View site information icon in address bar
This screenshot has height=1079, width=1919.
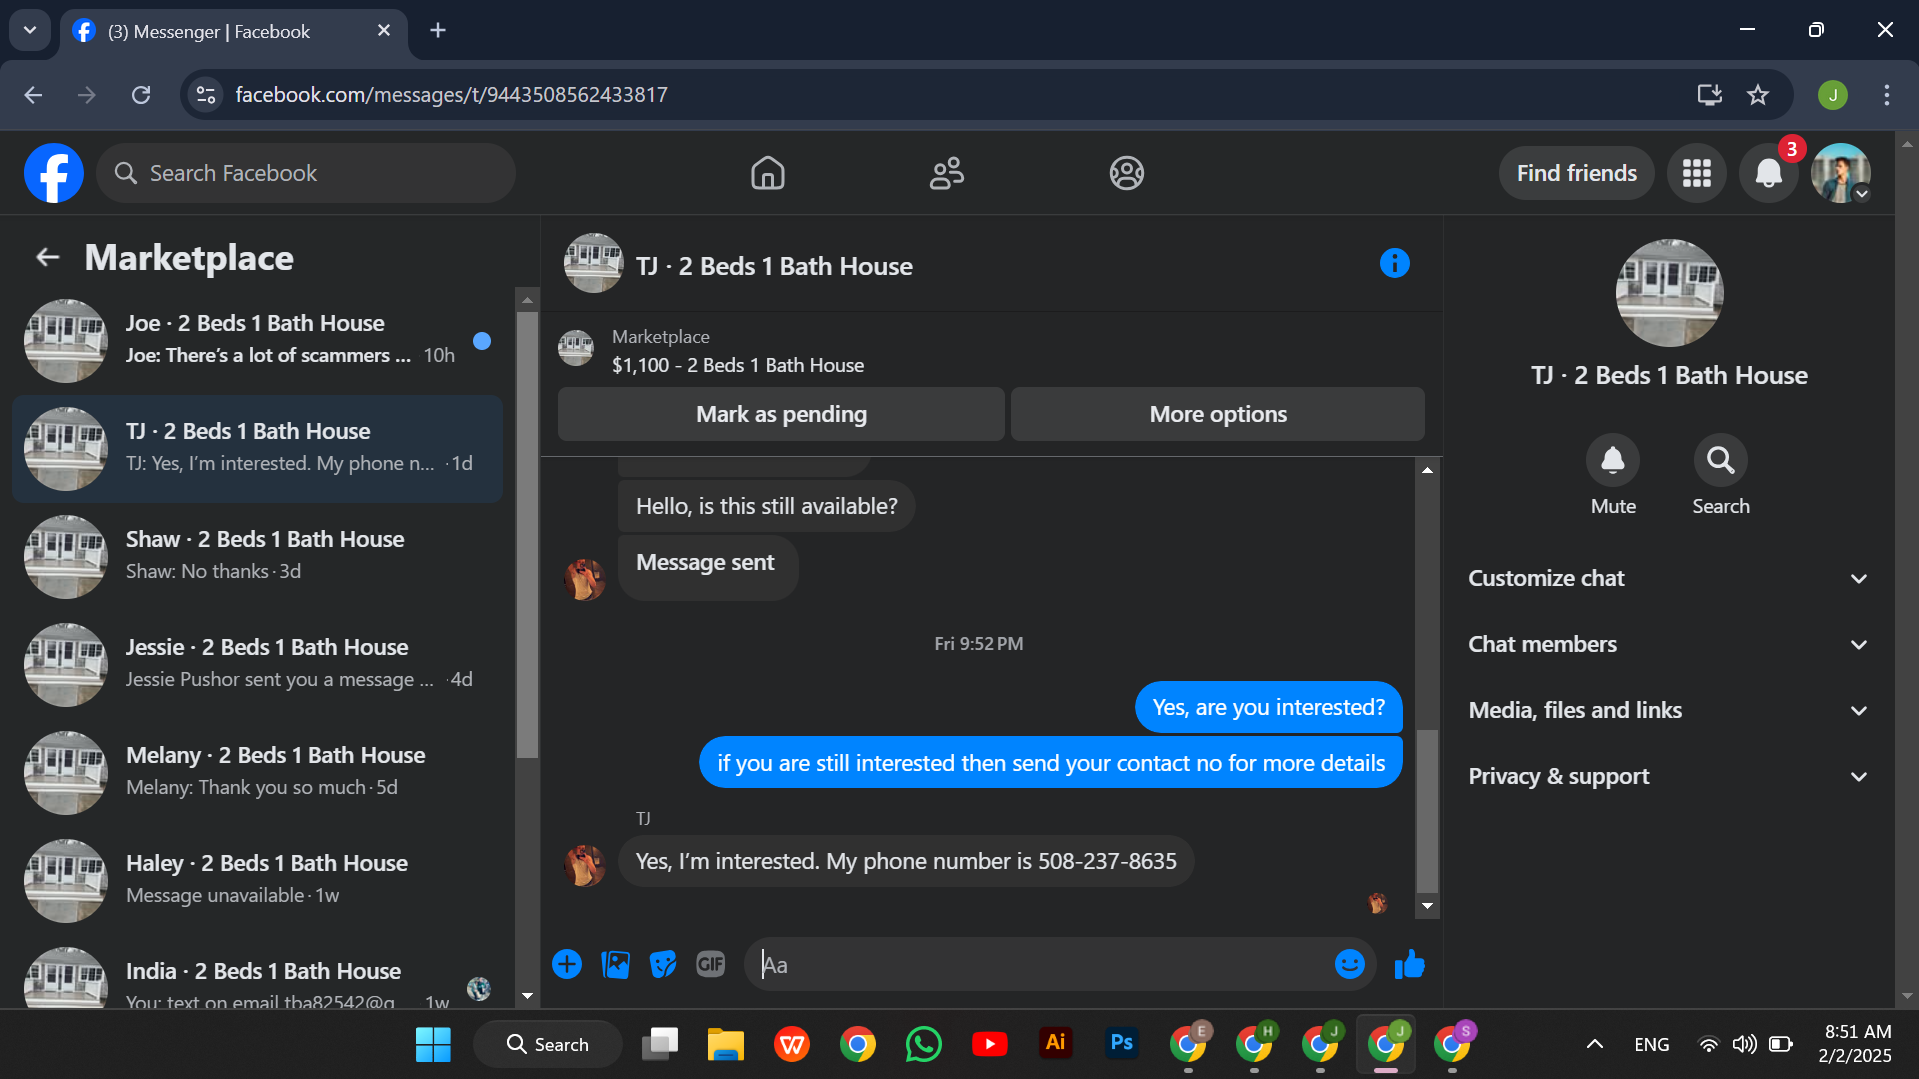pyautogui.click(x=206, y=95)
